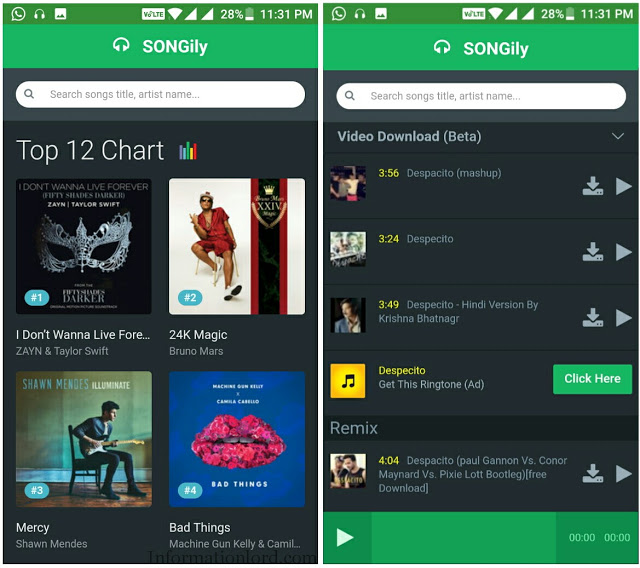Image resolution: width=640 pixels, height=568 pixels.
Task: Focus the search field on the chart screen
Action: pyautogui.click(x=160, y=94)
